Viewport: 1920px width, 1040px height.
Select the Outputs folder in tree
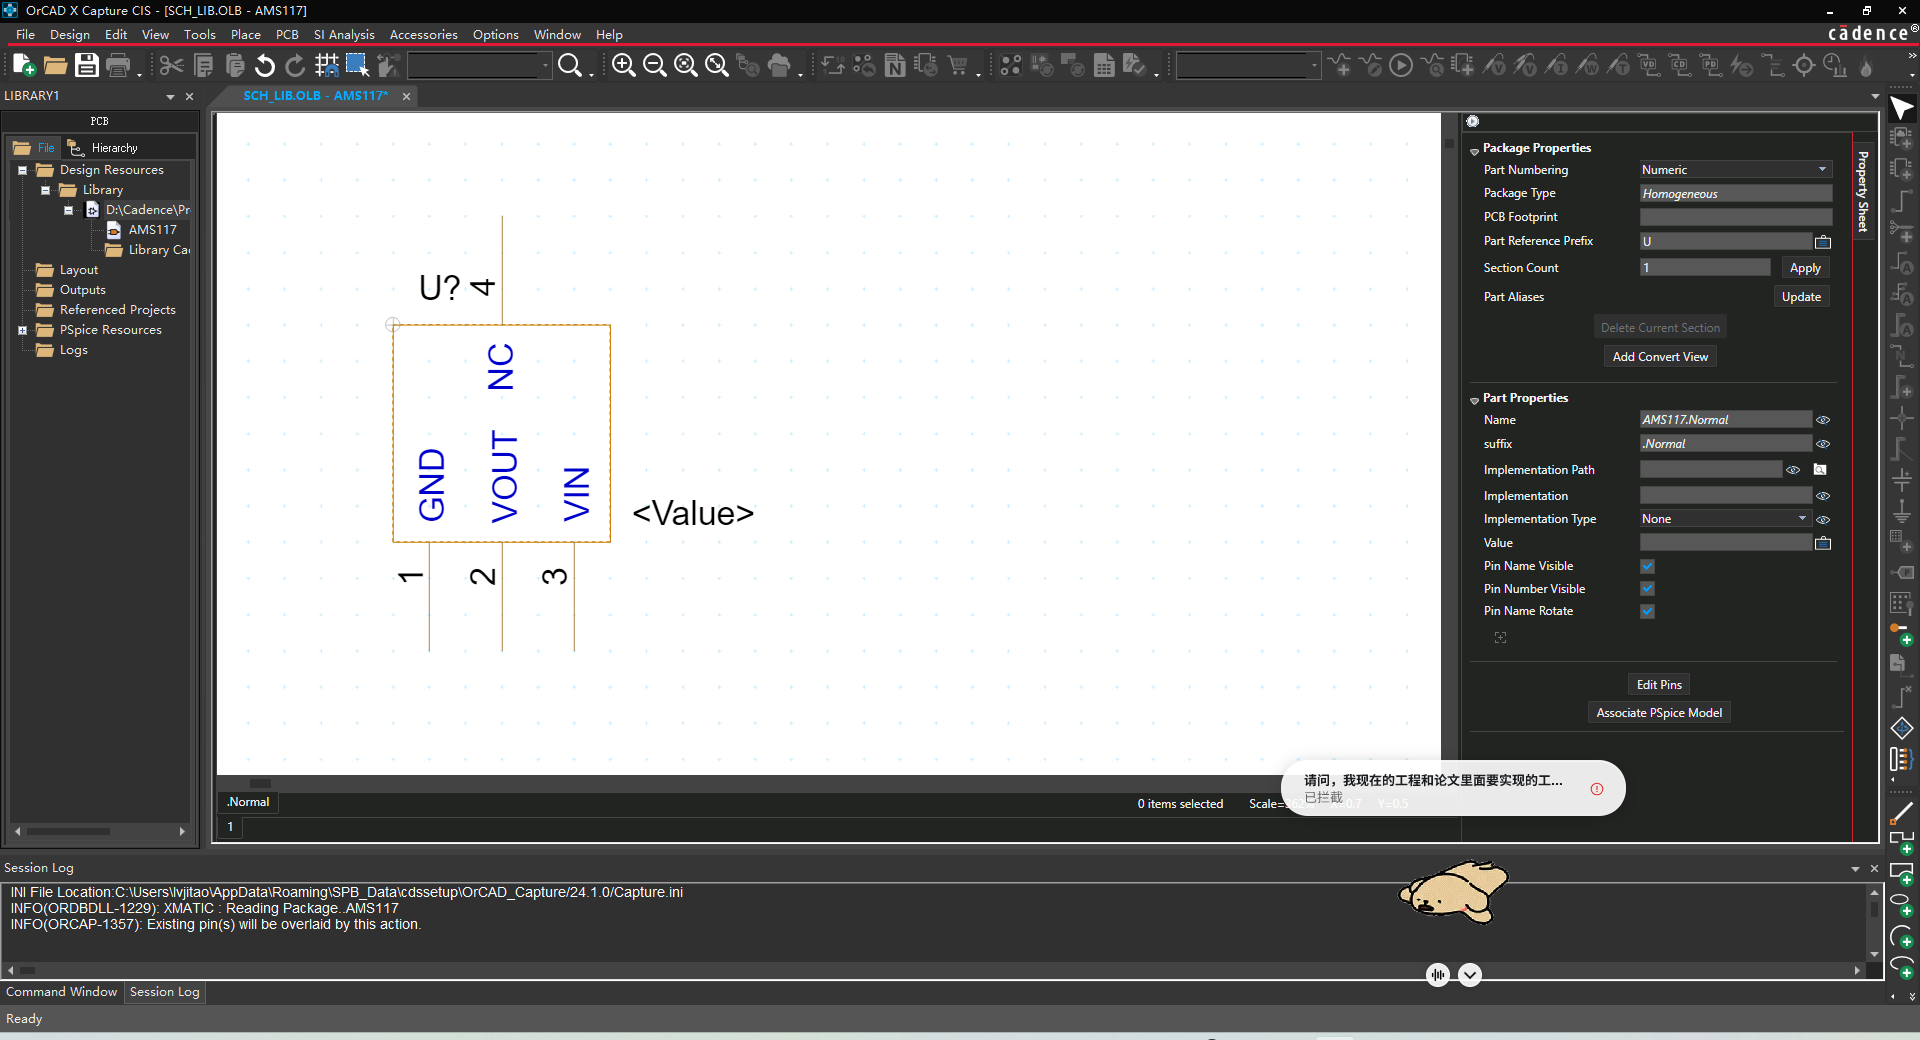pos(82,290)
